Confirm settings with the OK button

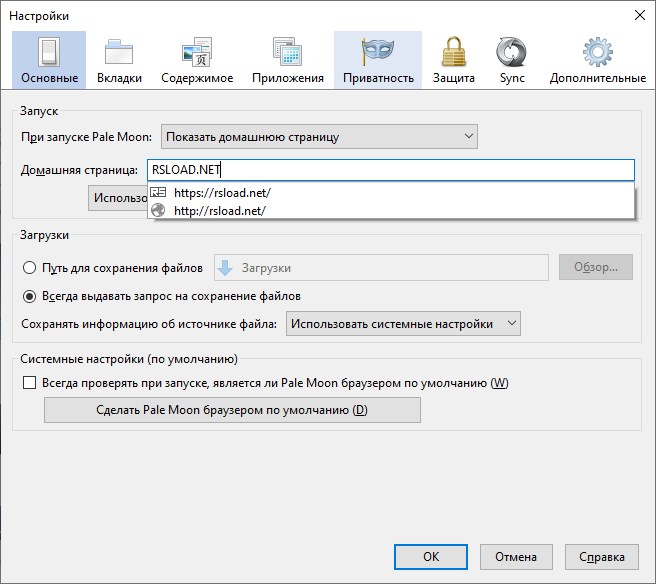click(x=431, y=557)
